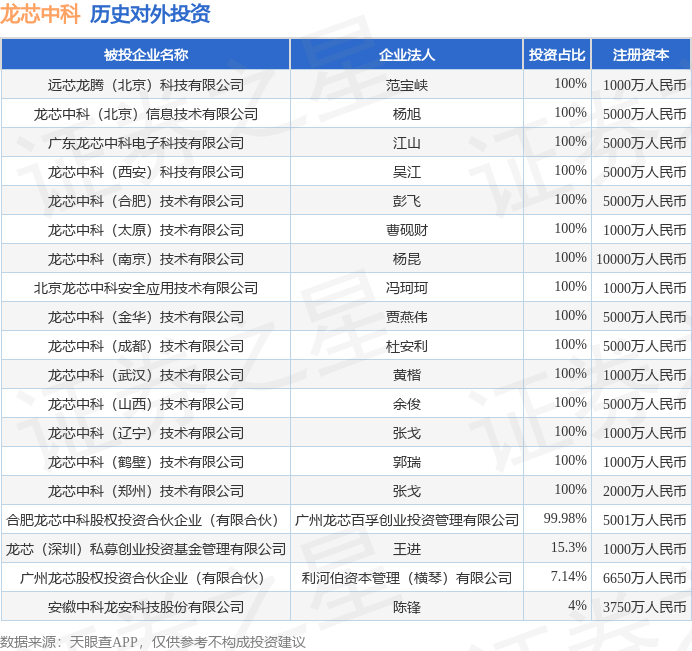Click legal person 曹砚财

tap(406, 230)
